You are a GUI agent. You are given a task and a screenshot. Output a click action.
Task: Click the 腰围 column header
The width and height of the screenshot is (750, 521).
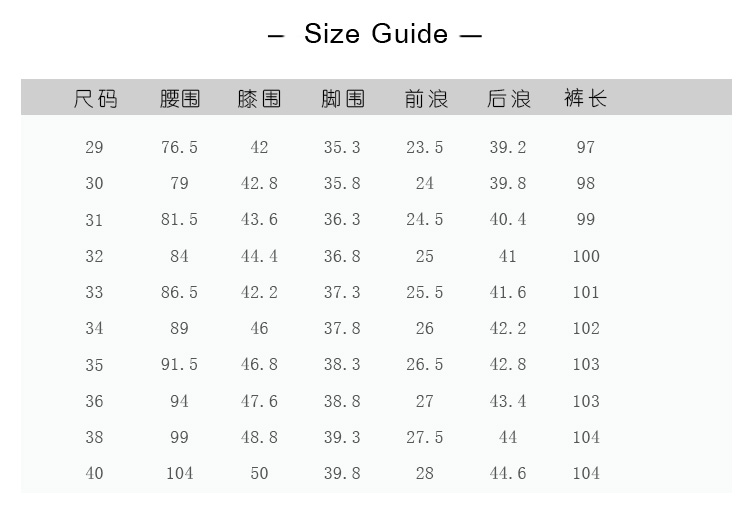180,99
